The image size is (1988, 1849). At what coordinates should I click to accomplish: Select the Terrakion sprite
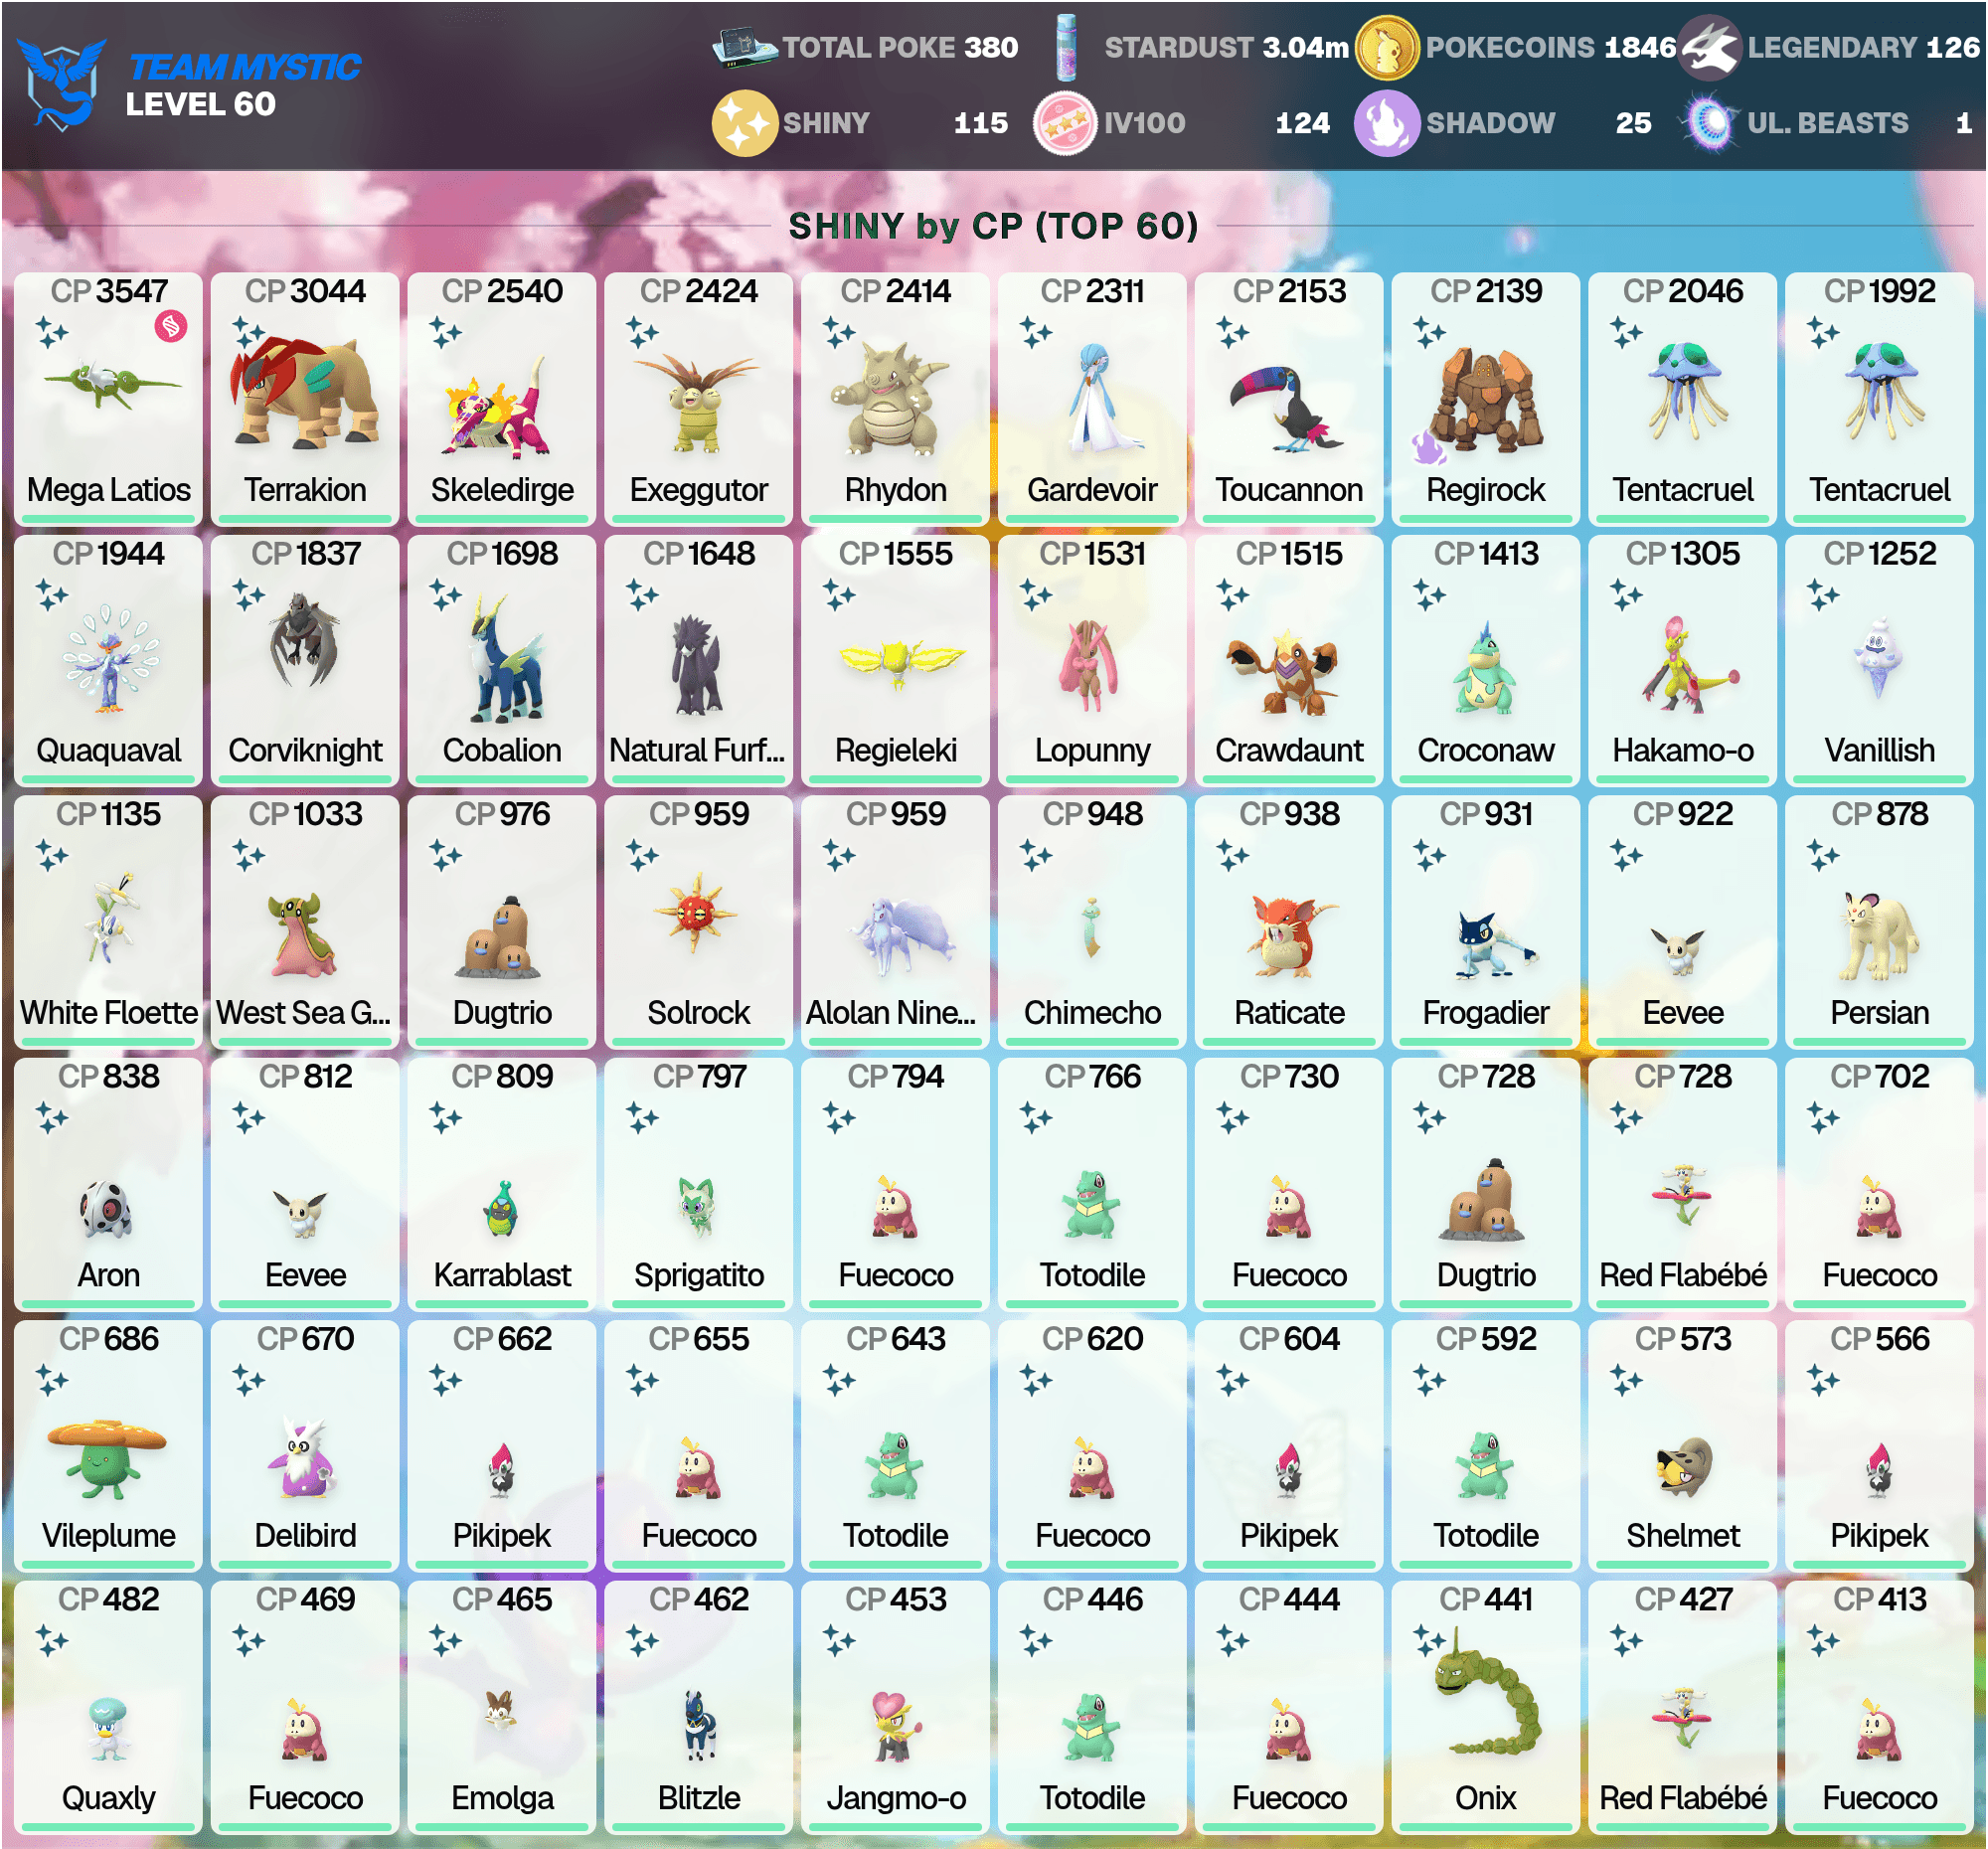pos(305,392)
